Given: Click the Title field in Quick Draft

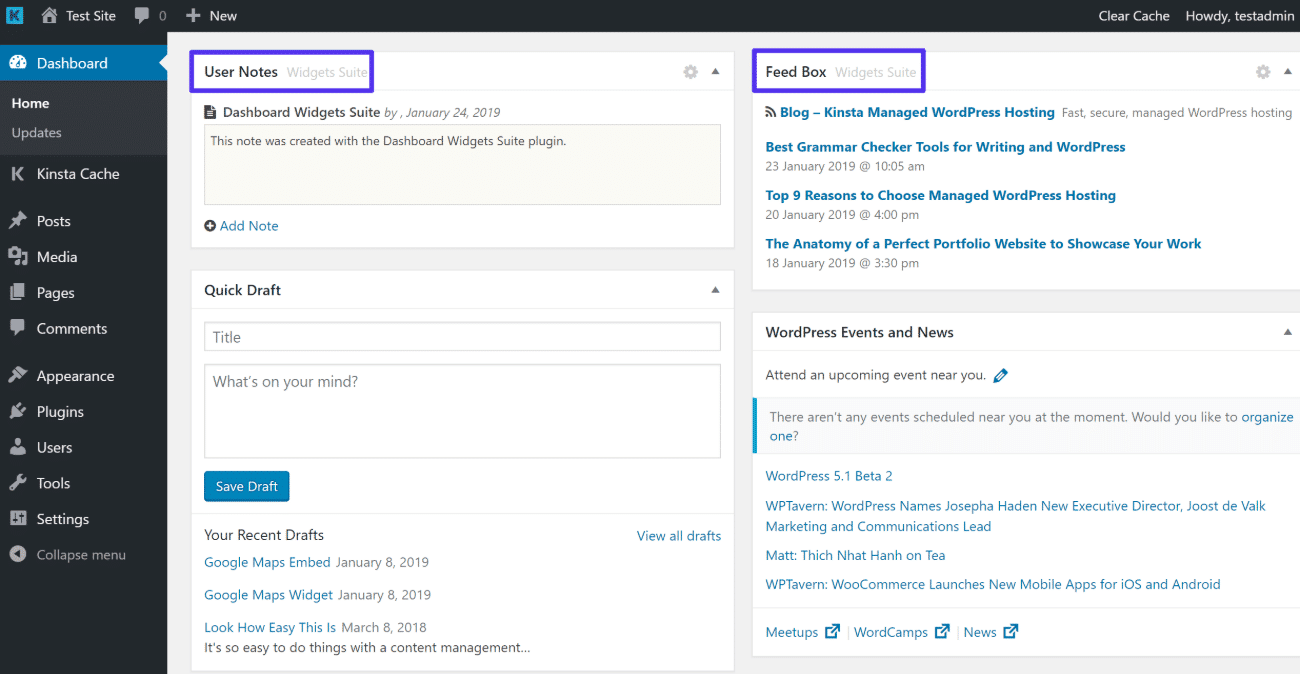Looking at the screenshot, I should point(462,336).
